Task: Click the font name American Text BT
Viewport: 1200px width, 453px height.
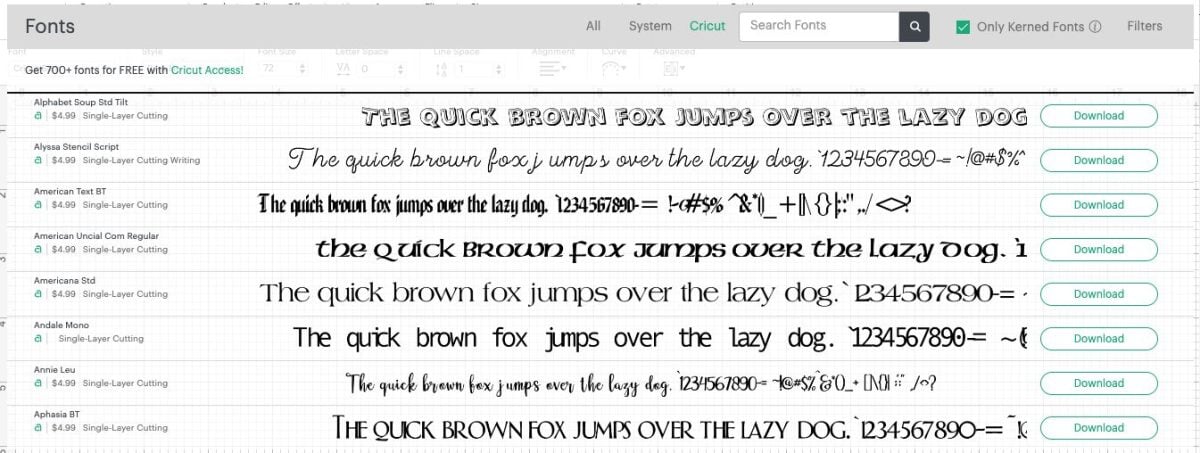Action: (x=70, y=191)
